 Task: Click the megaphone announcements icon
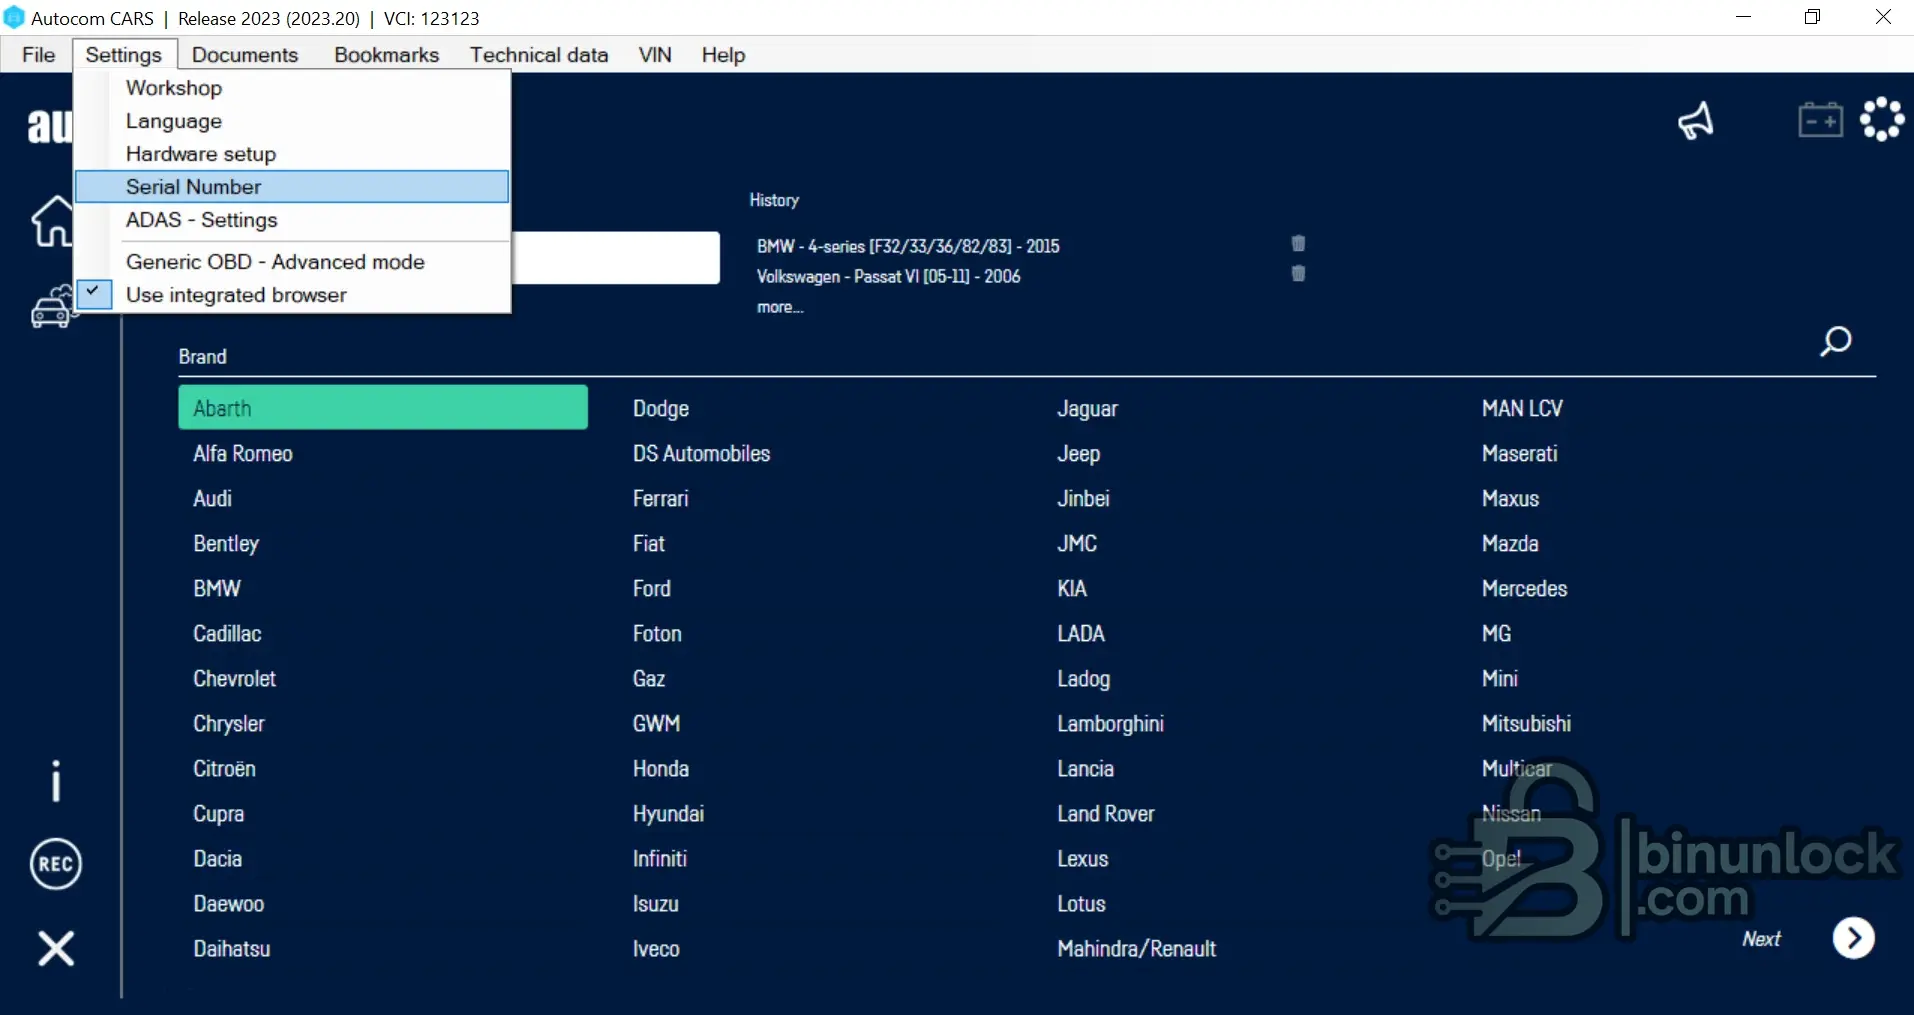[x=1695, y=121]
